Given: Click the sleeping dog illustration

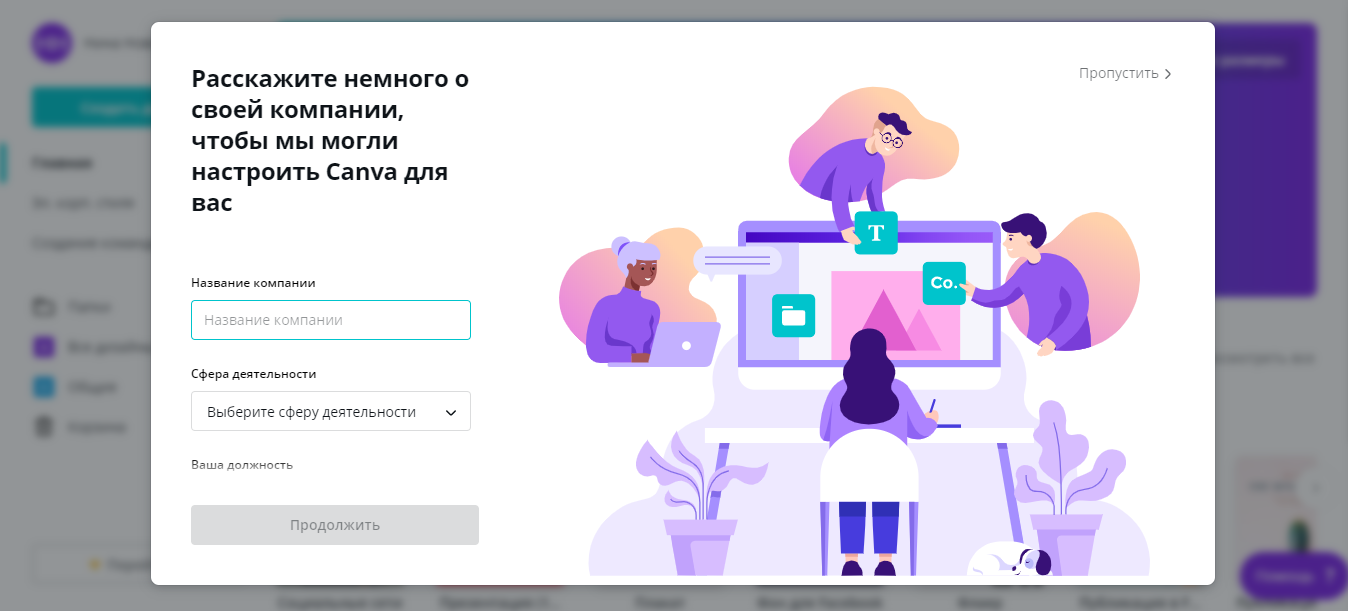Looking at the screenshot, I should point(1011,559).
